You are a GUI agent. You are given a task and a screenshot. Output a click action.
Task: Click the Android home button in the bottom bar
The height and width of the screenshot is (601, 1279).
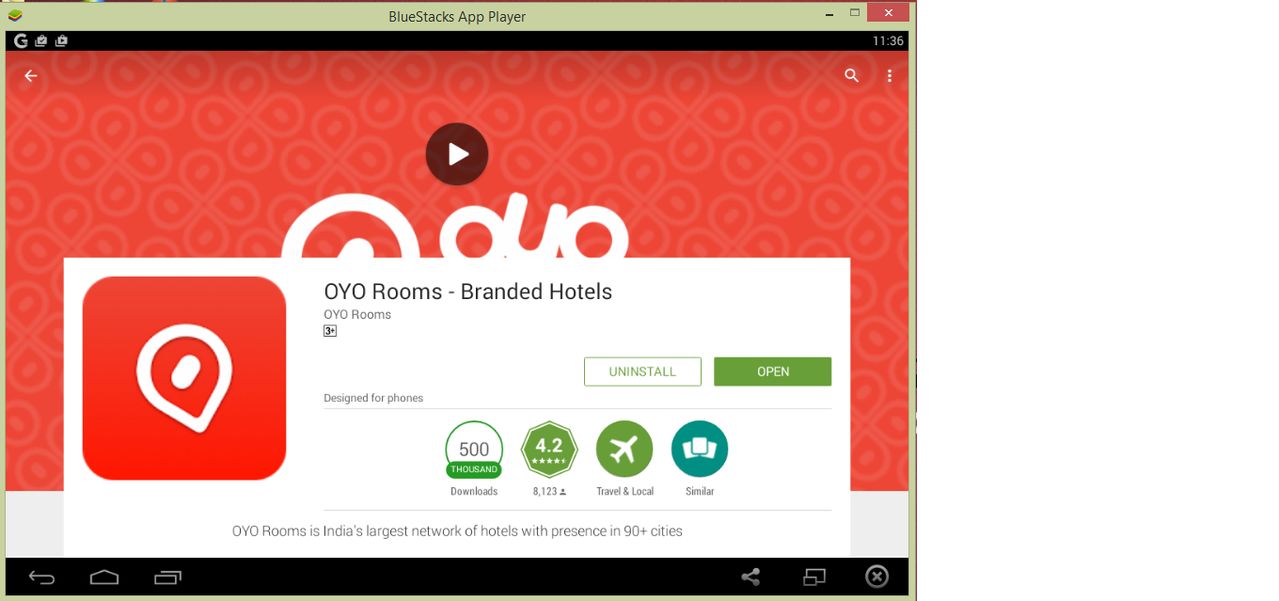(104, 577)
